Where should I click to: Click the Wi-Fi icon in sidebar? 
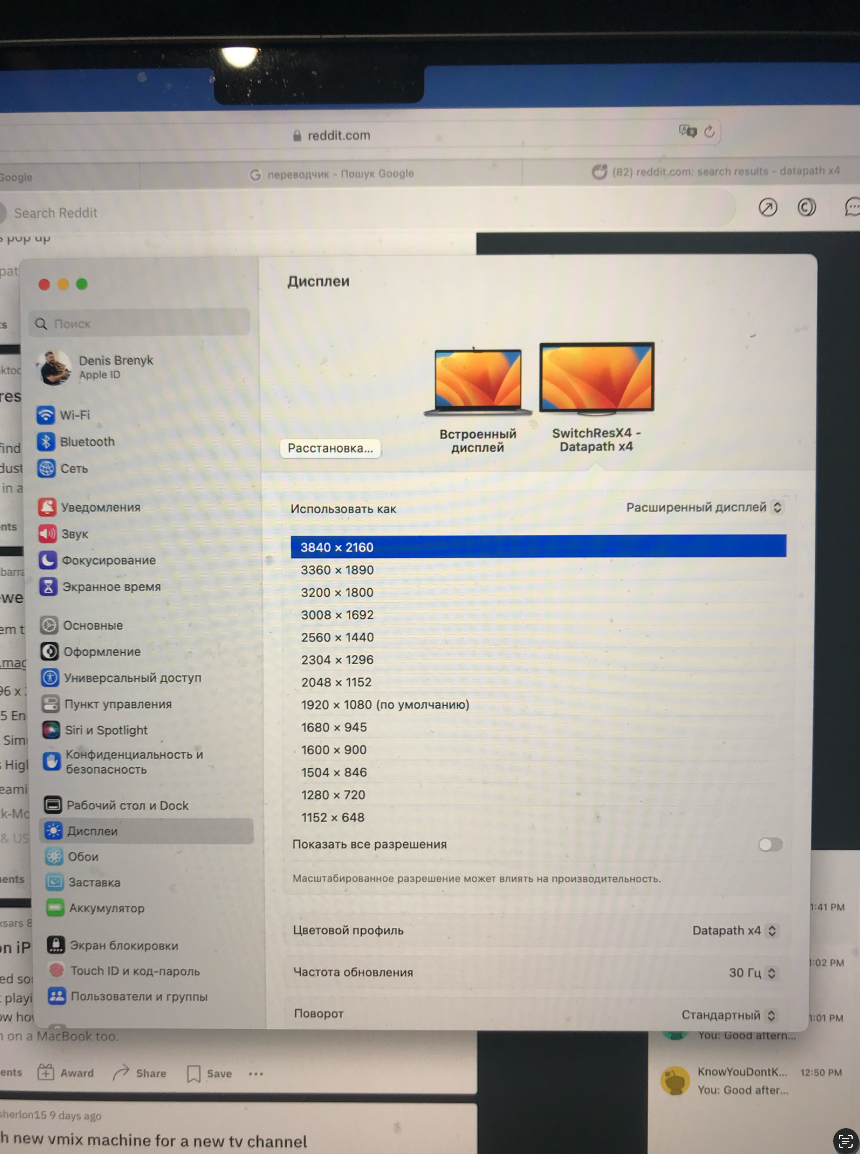46,415
